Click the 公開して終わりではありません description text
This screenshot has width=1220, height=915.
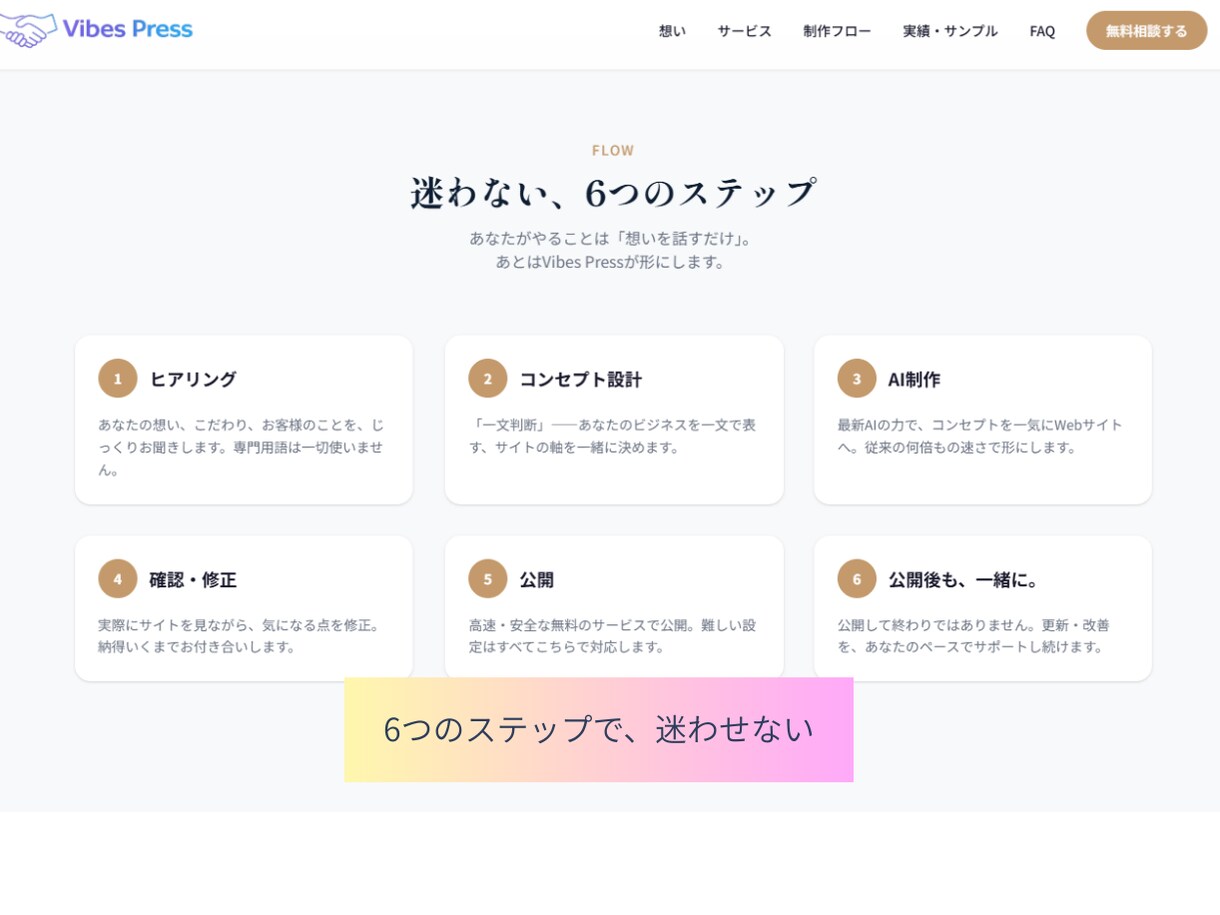click(x=973, y=635)
